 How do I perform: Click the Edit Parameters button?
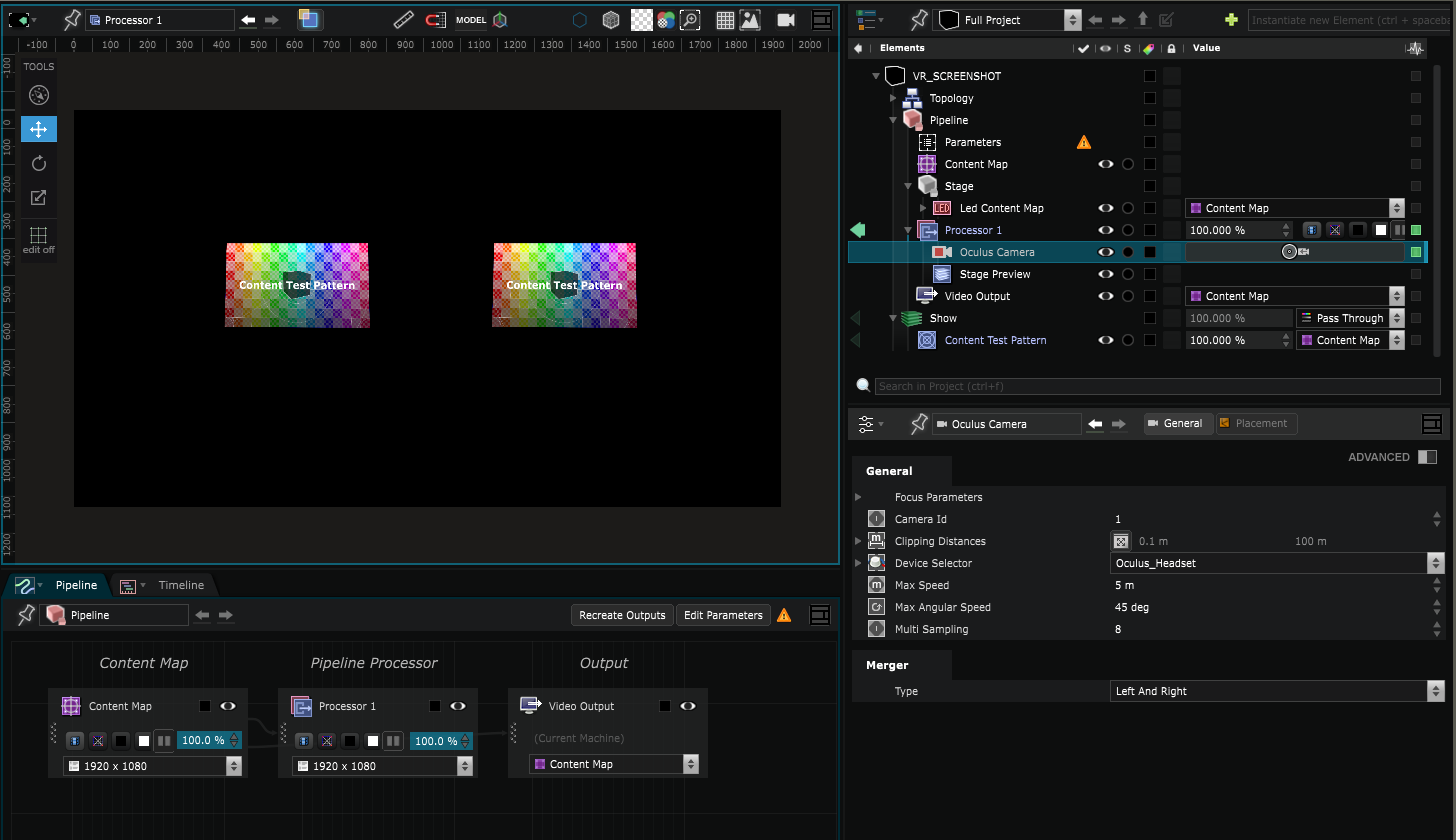tap(723, 615)
